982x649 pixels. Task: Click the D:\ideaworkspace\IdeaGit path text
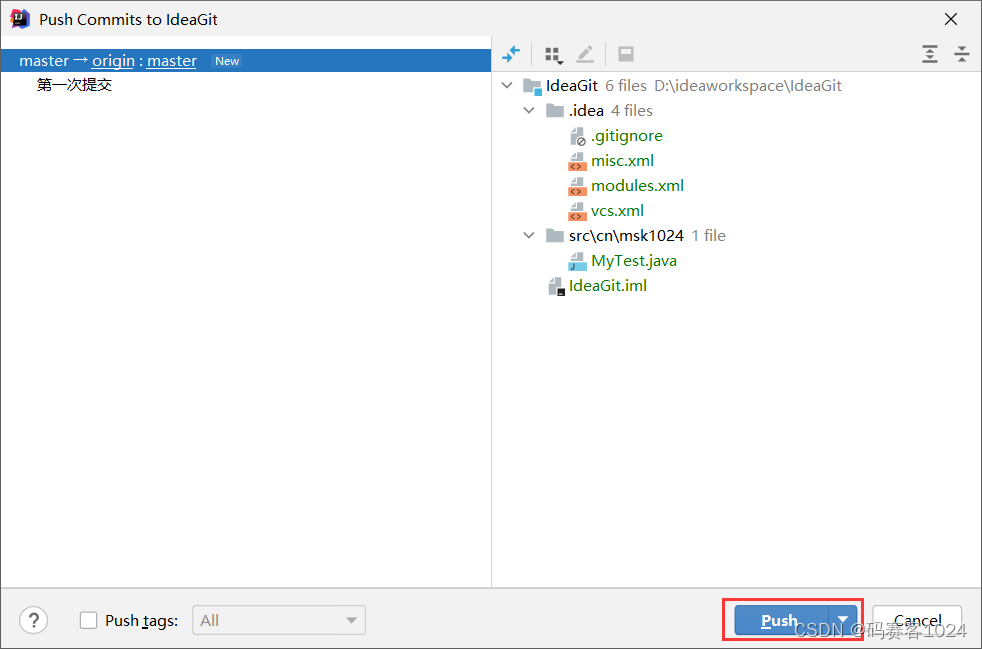(x=748, y=86)
